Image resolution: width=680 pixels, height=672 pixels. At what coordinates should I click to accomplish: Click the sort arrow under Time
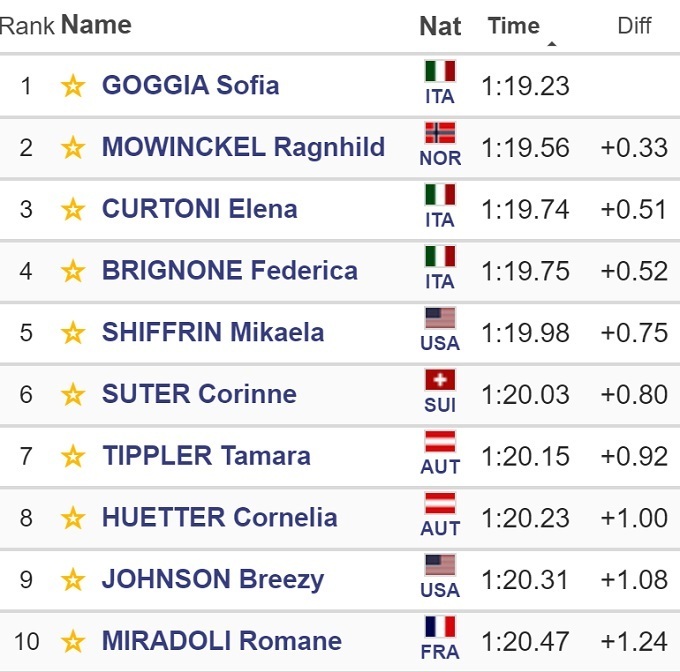tap(551, 44)
